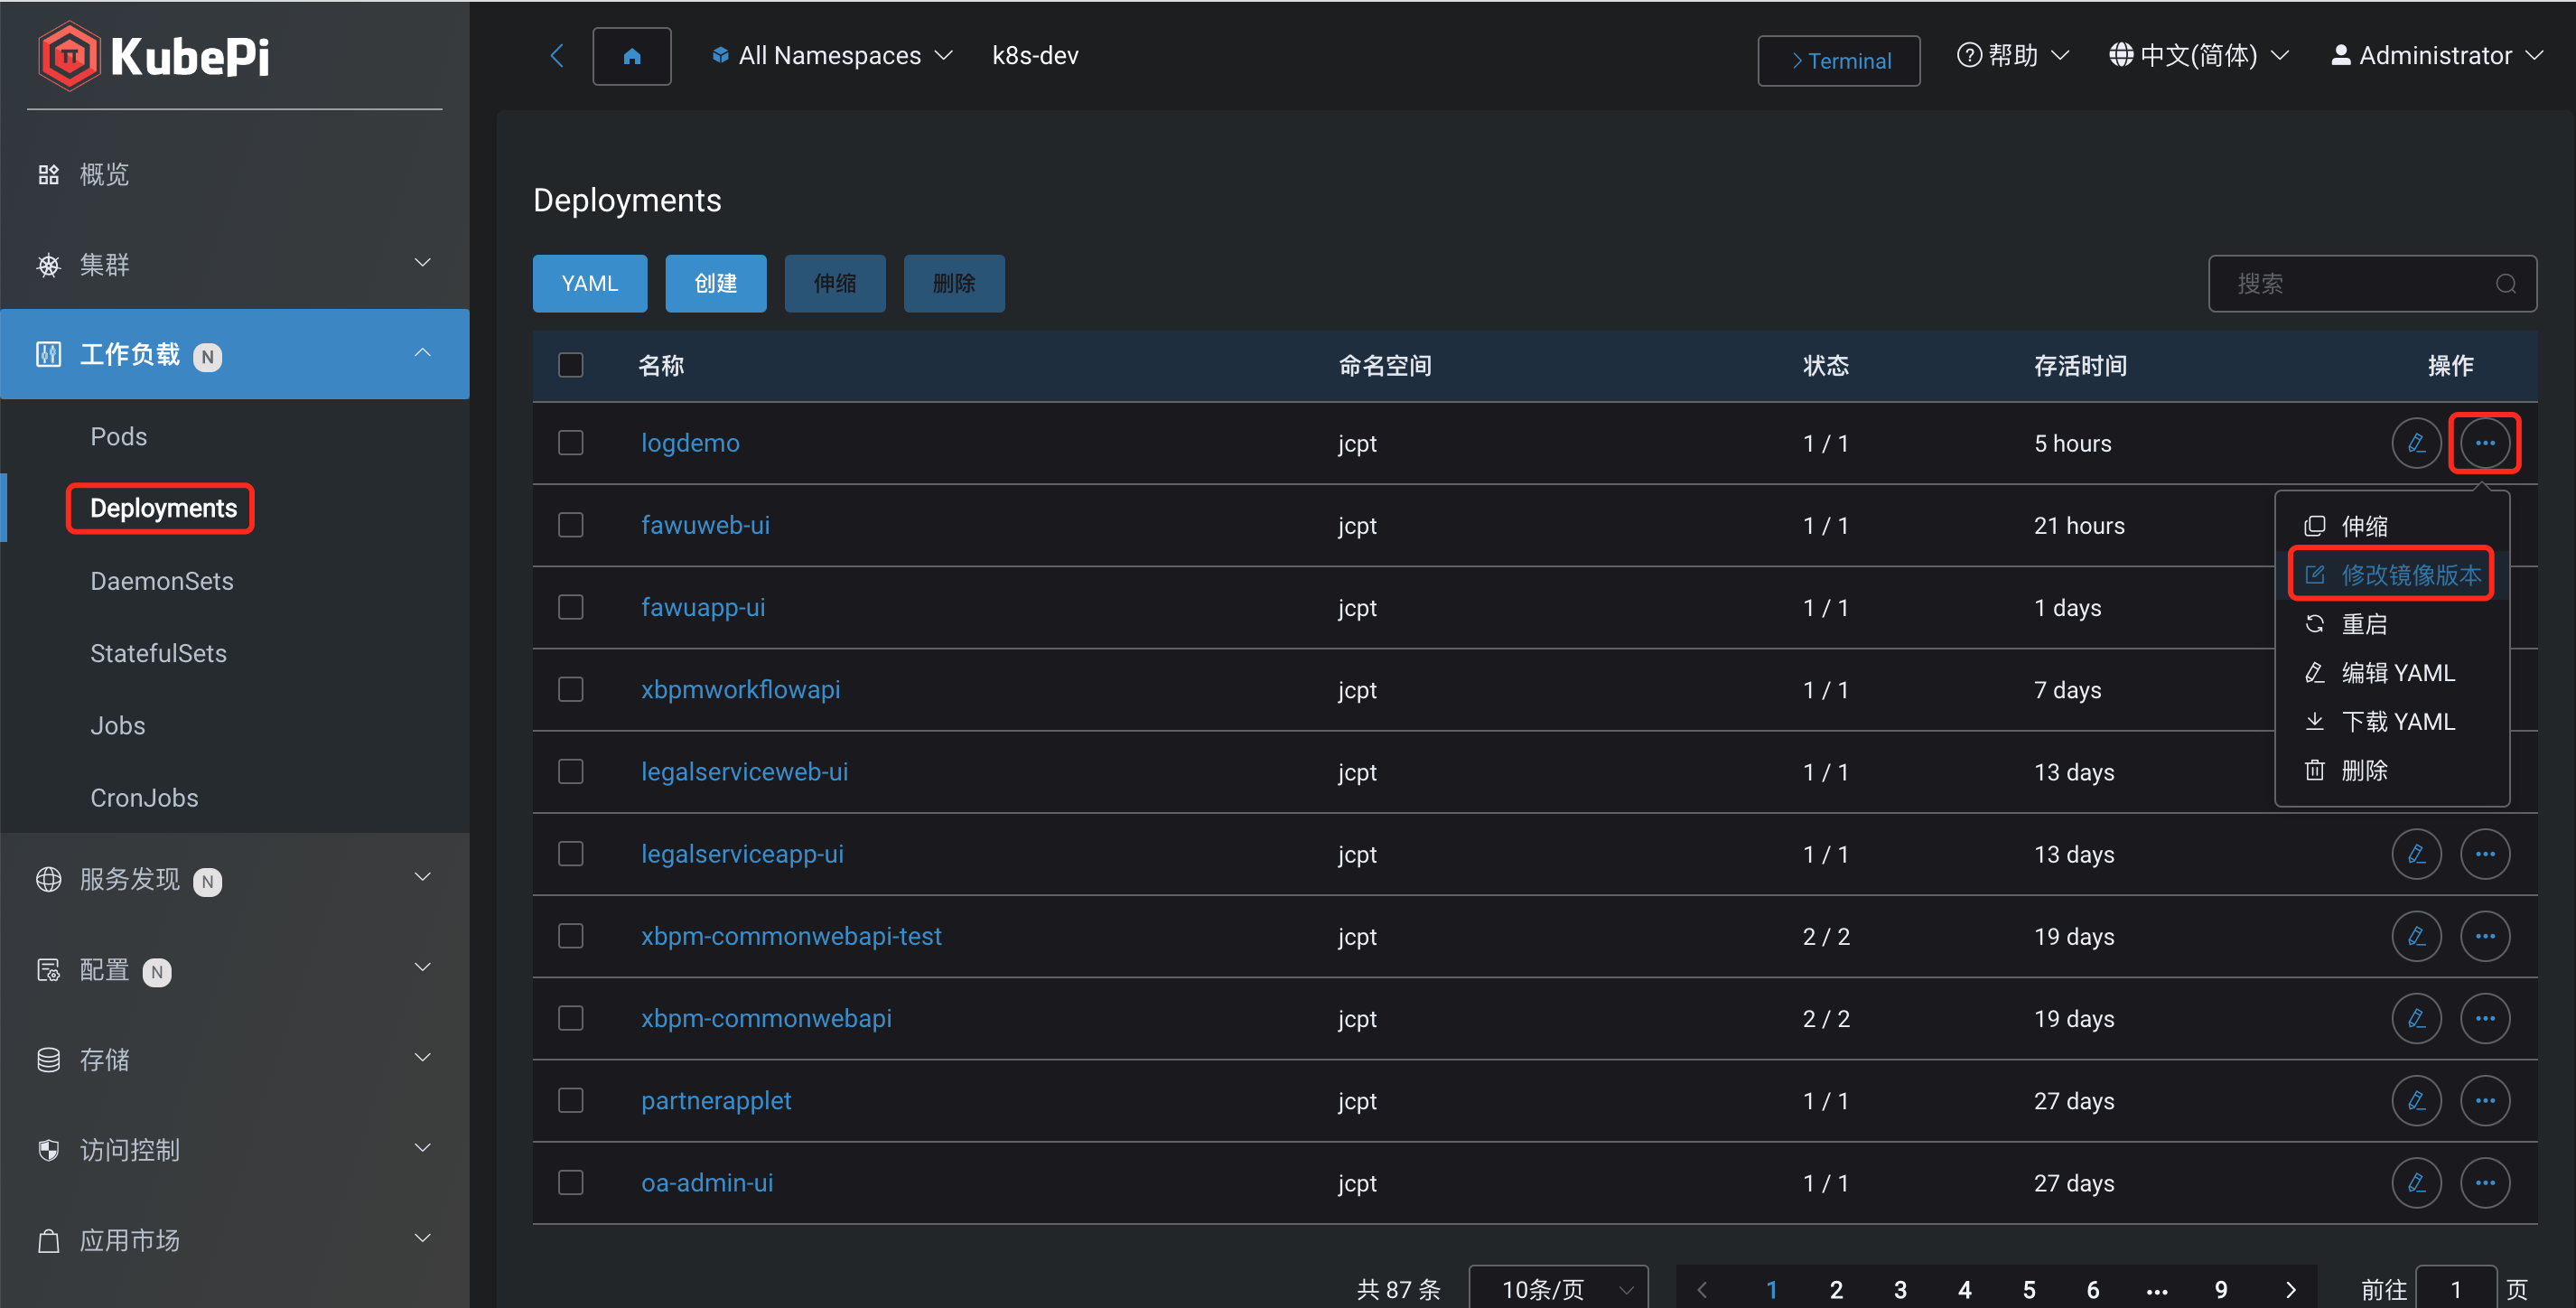This screenshot has width=2576, height=1308.
Task: Click edit icon for oa-admin-ui row
Action: [2415, 1183]
